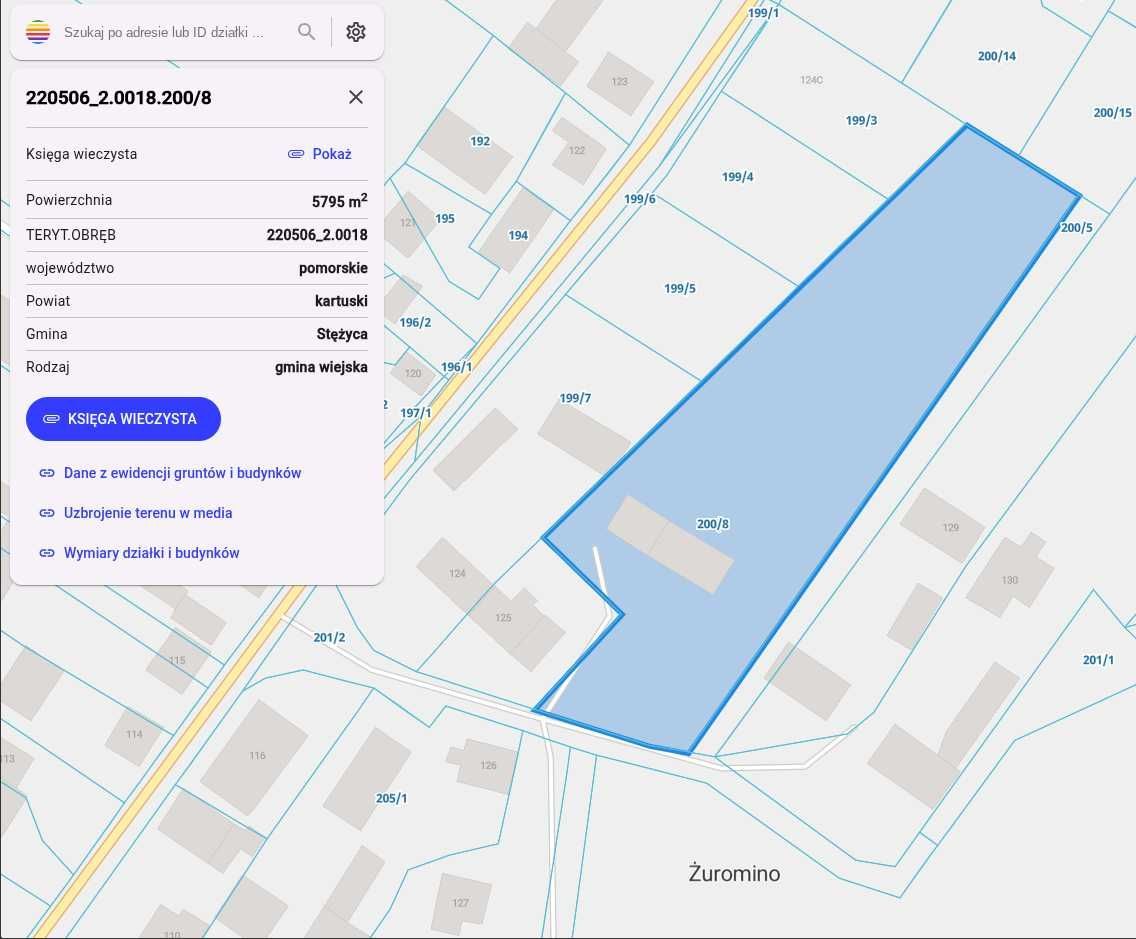
Task: Click parcel 200/14 on the map
Action: pos(997,56)
